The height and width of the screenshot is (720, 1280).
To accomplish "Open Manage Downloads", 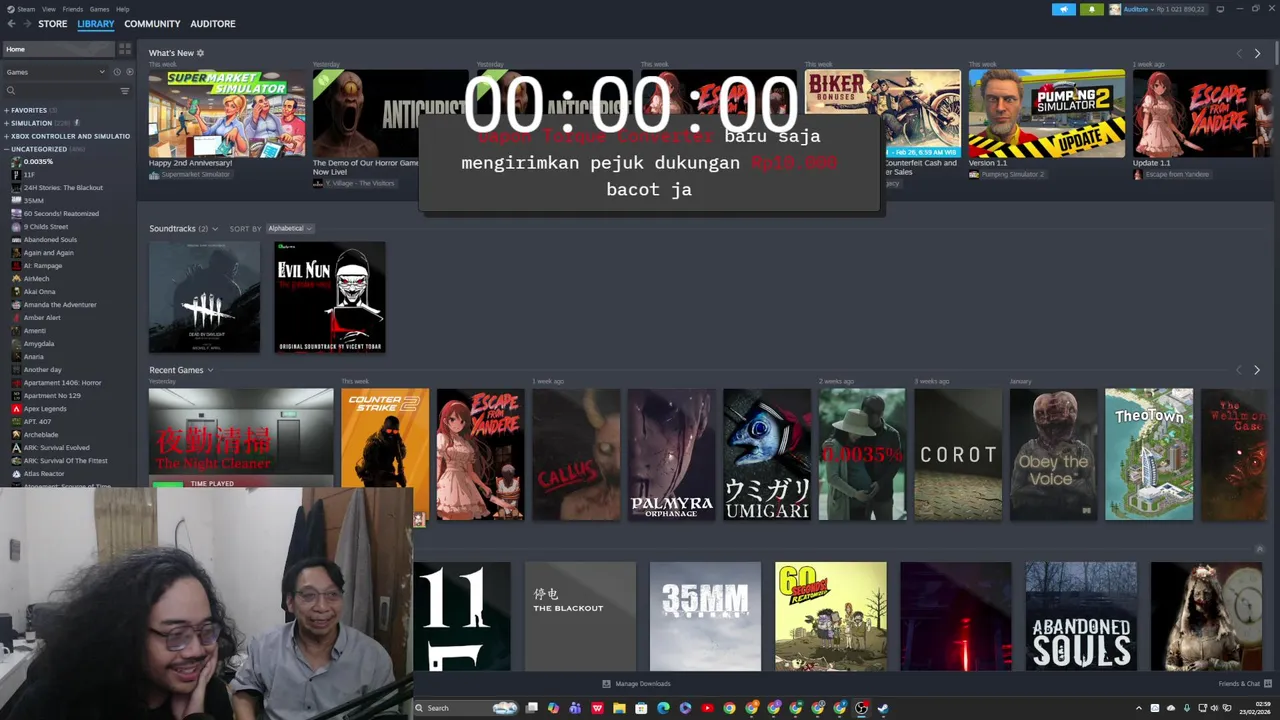I will coord(636,684).
